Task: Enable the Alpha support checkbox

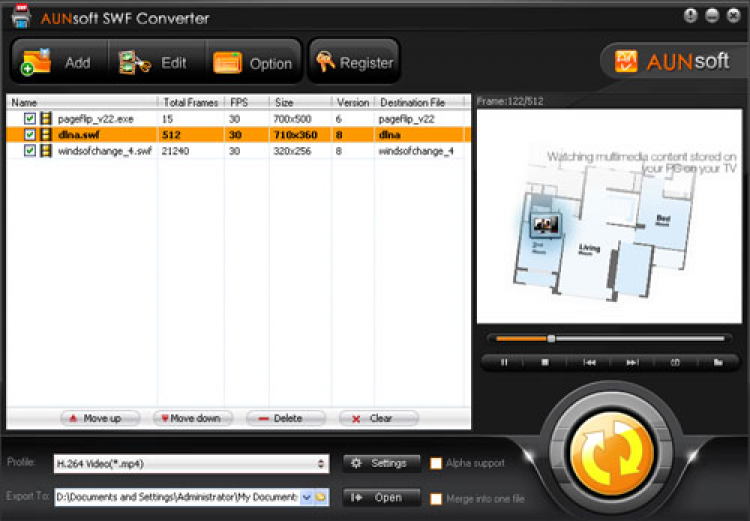Action: click(436, 463)
